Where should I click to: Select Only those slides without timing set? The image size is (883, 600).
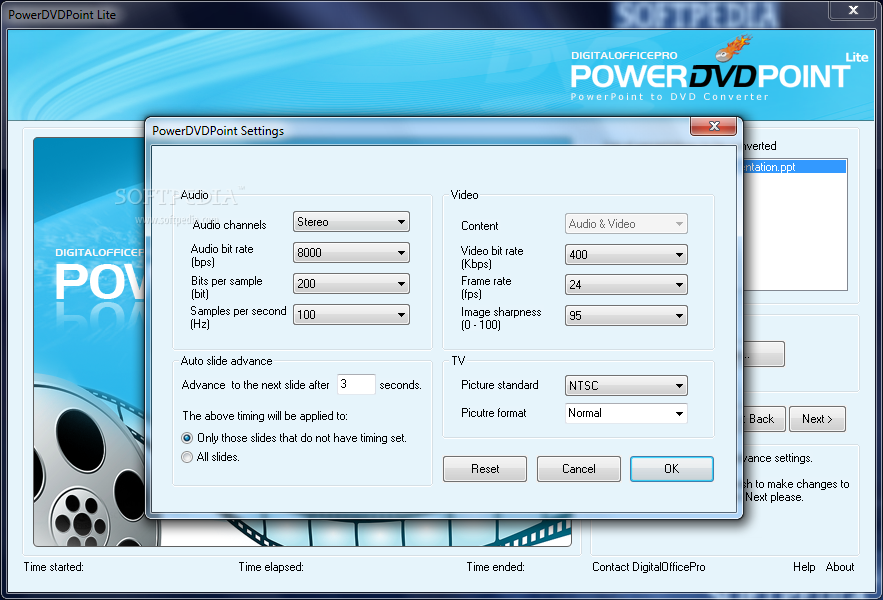pos(187,438)
